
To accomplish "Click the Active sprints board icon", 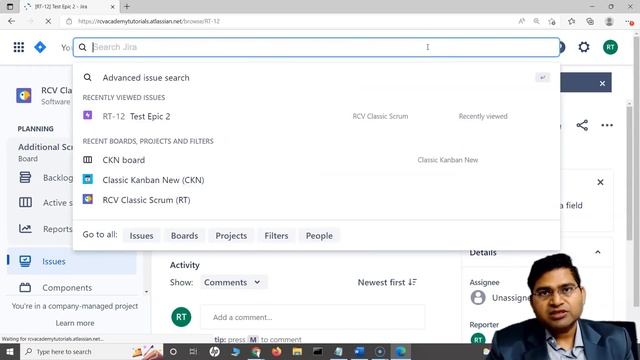I will (25, 202).
